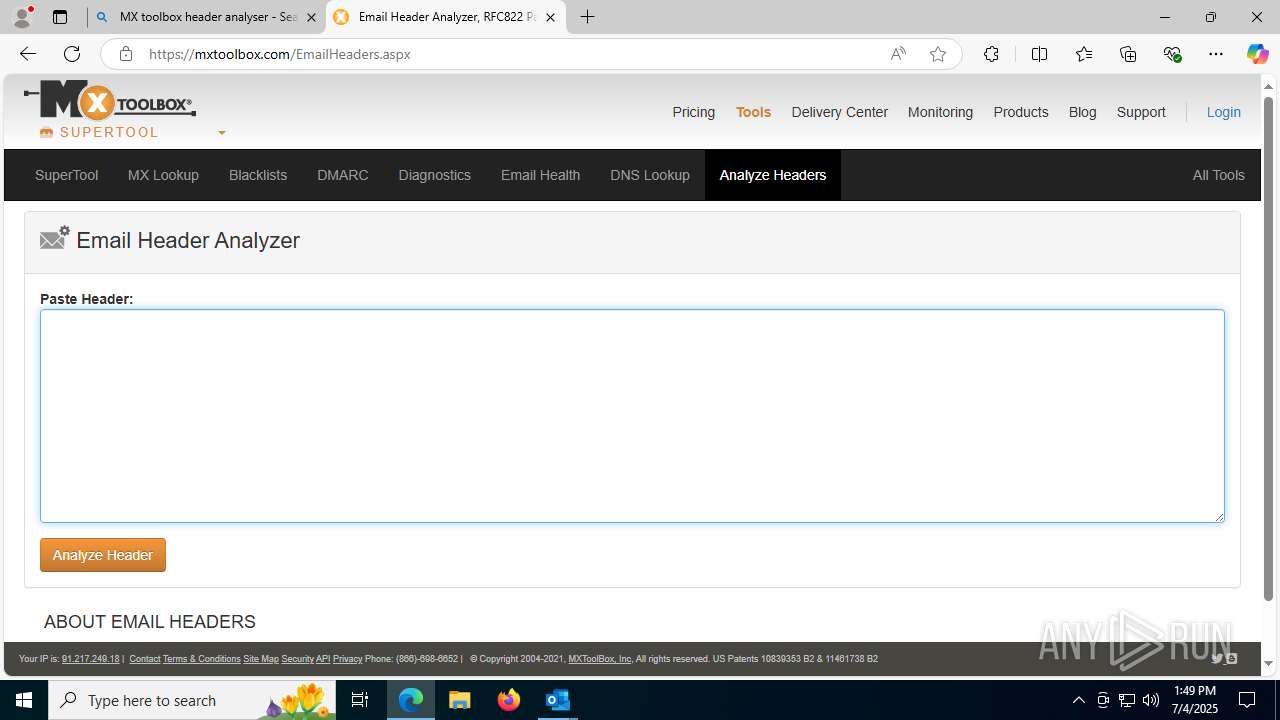This screenshot has height=720, width=1280.
Task: Toggle Split screen icon
Action: tap(1039, 54)
